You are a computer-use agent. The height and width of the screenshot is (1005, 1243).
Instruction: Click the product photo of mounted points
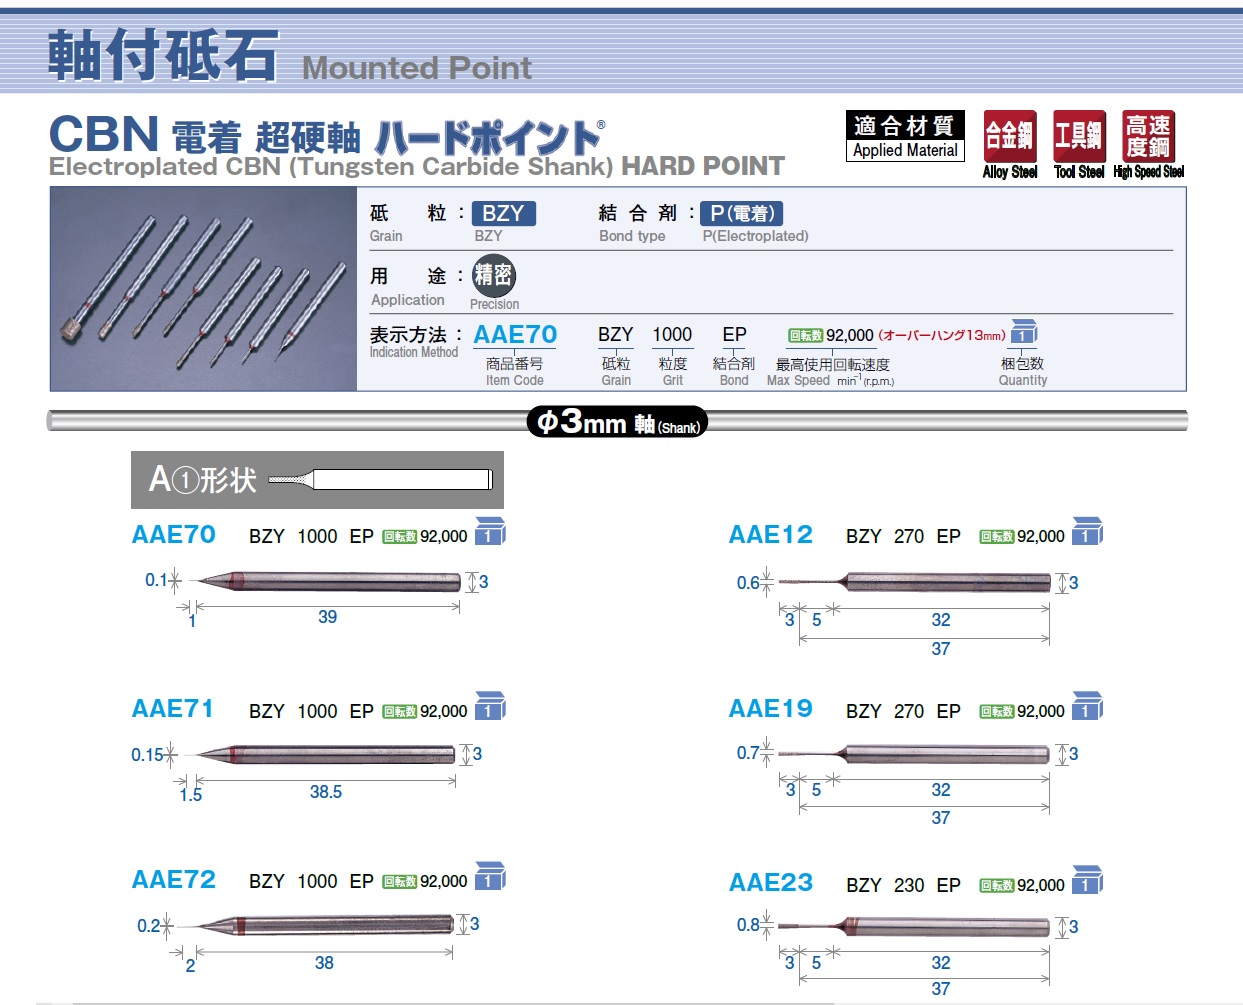[x=203, y=289]
